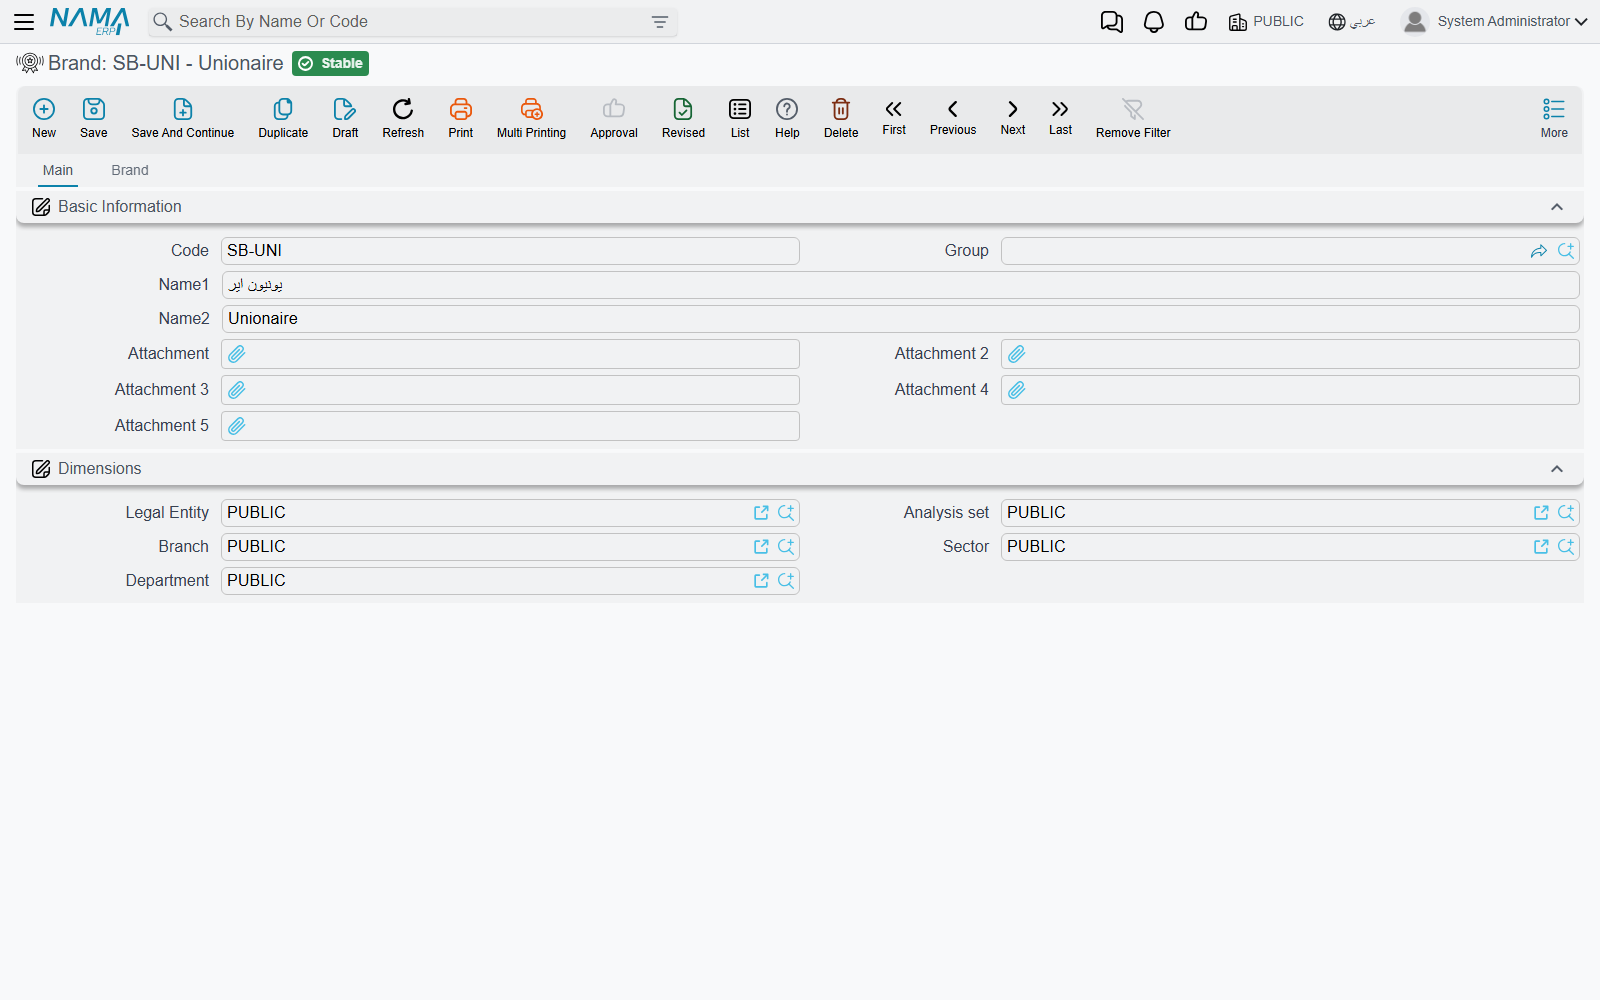The width and height of the screenshot is (1600, 1000).
Task: Refresh the record
Action: (x=403, y=118)
